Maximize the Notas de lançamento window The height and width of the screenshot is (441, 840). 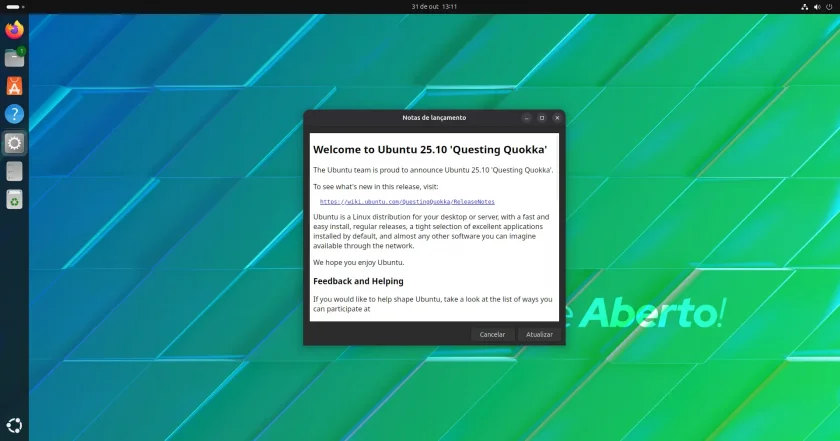[542, 118]
